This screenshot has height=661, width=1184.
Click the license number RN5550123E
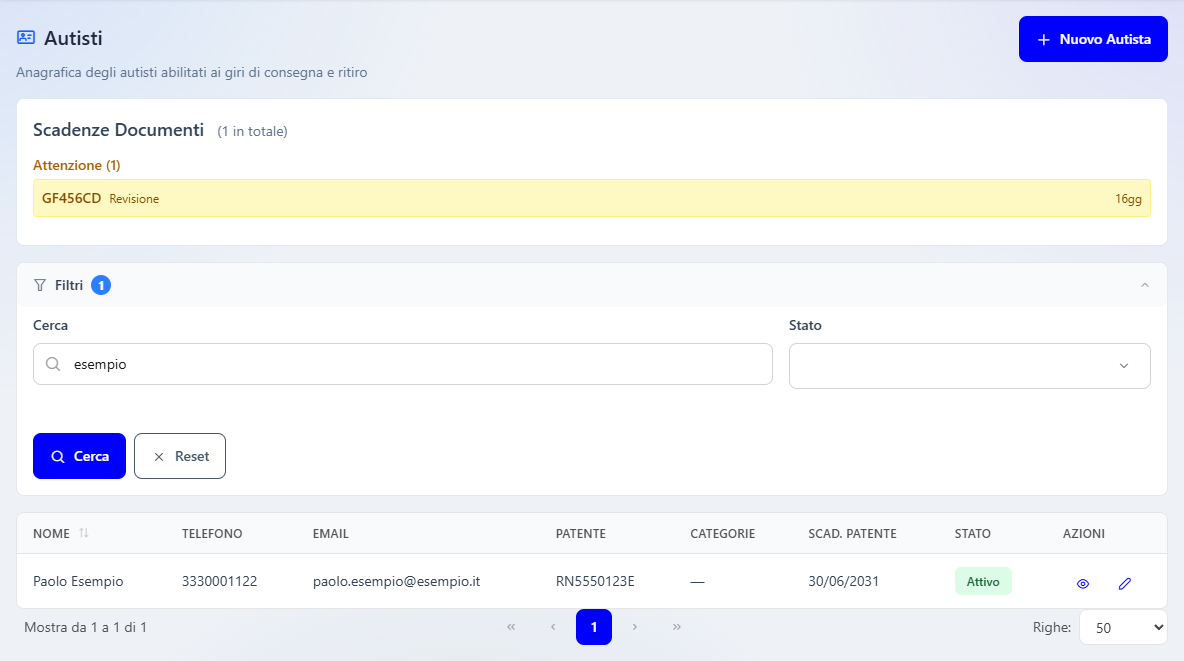(x=595, y=581)
